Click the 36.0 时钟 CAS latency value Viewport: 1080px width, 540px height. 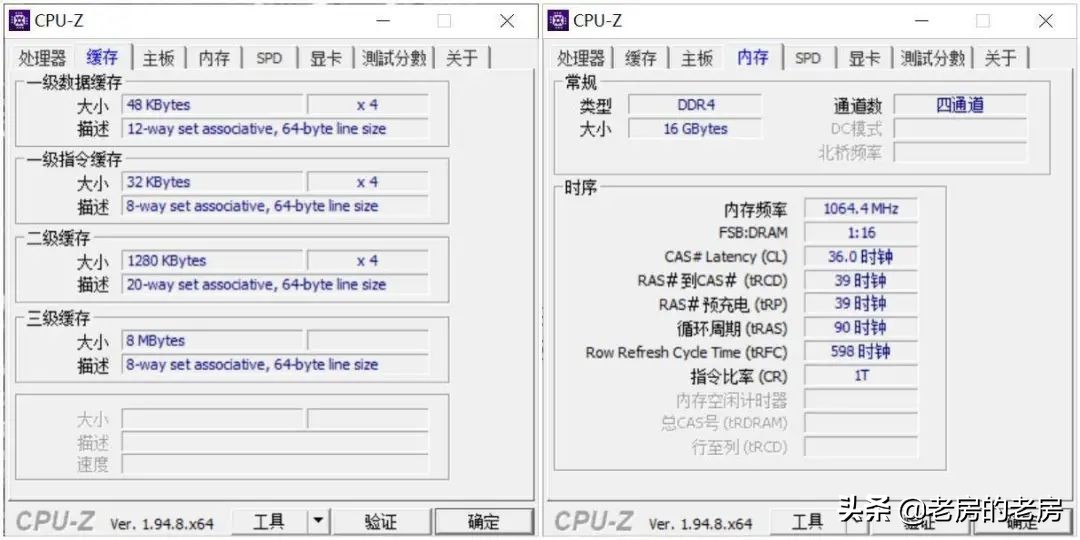(x=860, y=257)
